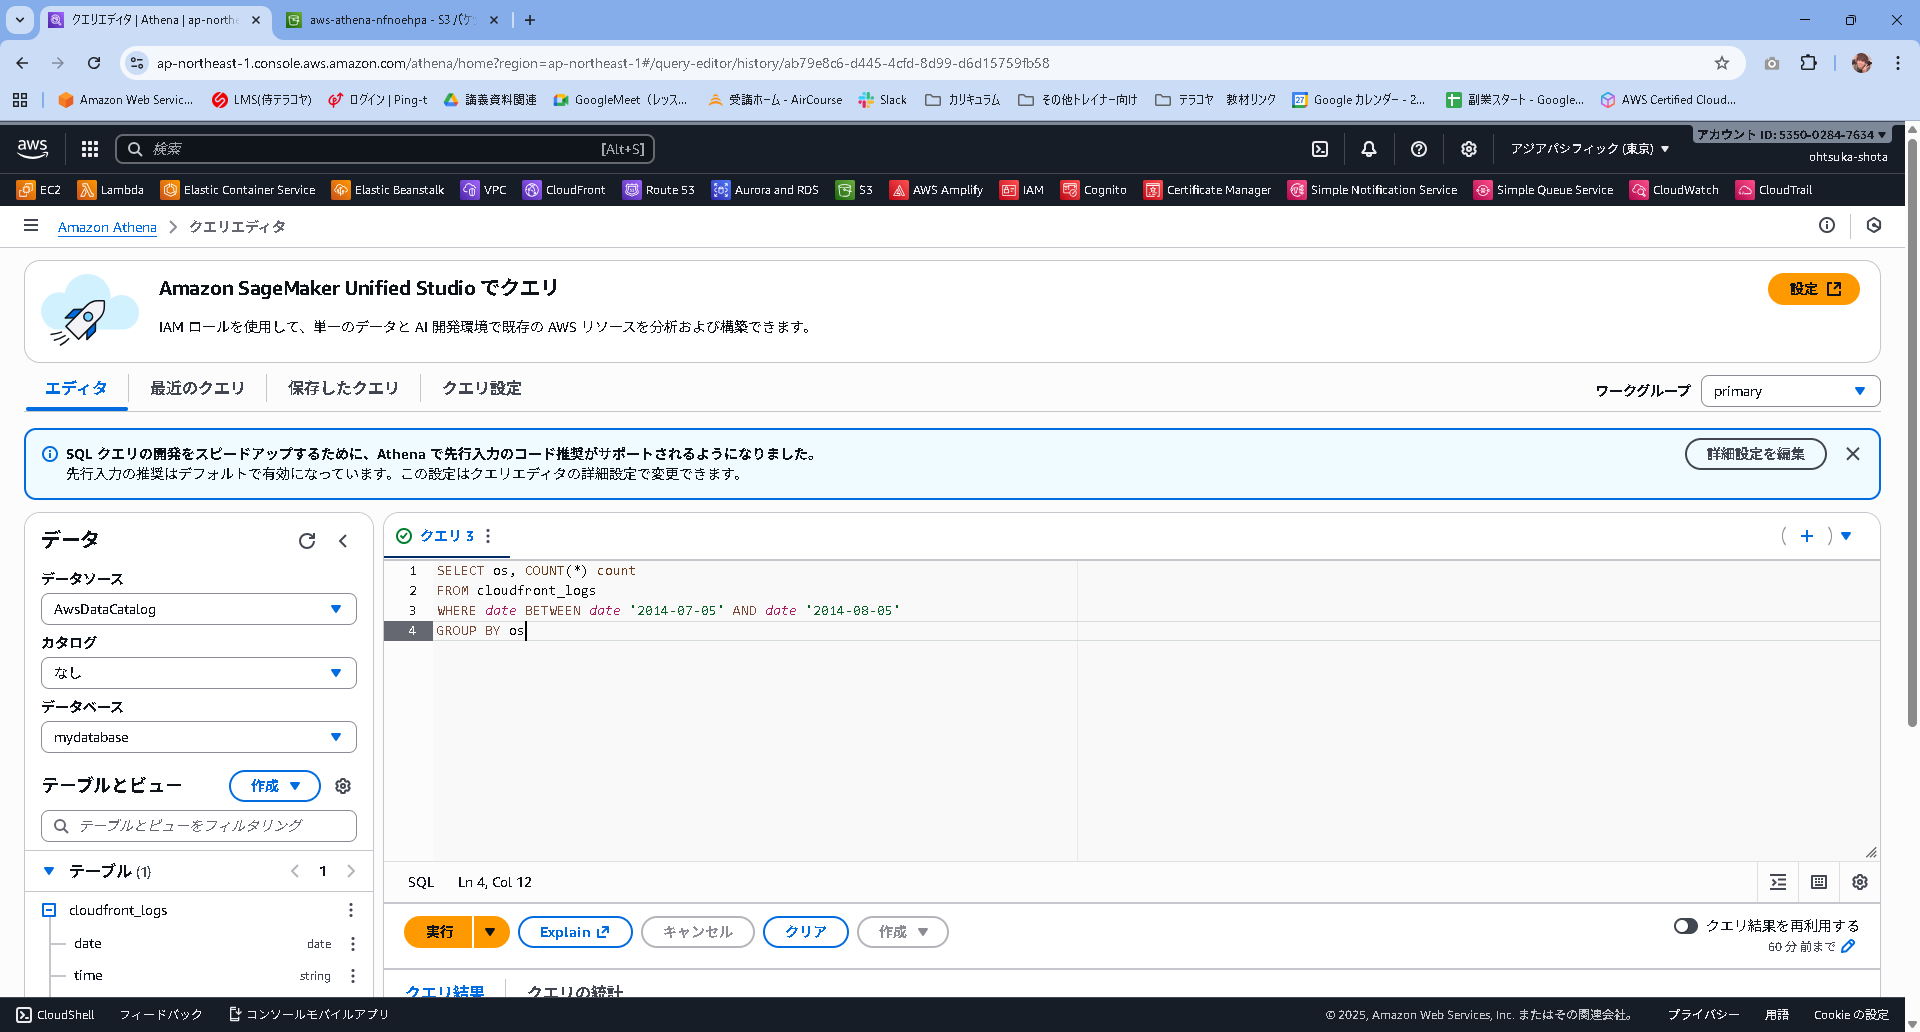Open the editor keyboard shortcuts icon
The height and width of the screenshot is (1032, 1920).
pos(1819,882)
